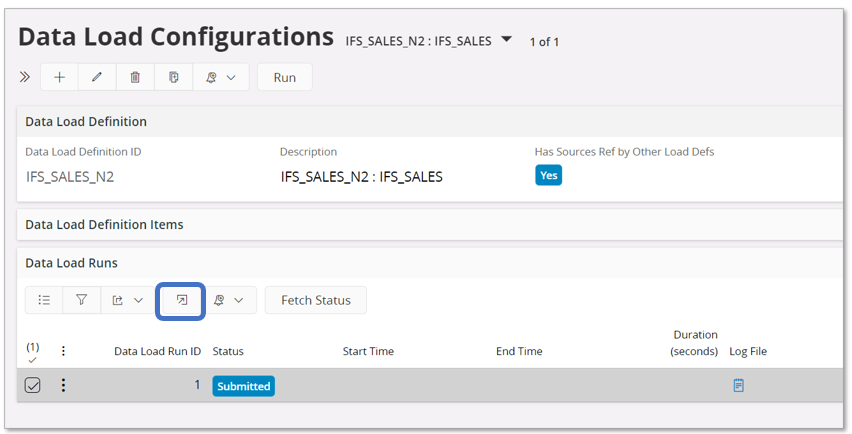Viewport: 852px width, 434px height.
Task: Click the filter funnel icon
Action: [x=82, y=300]
